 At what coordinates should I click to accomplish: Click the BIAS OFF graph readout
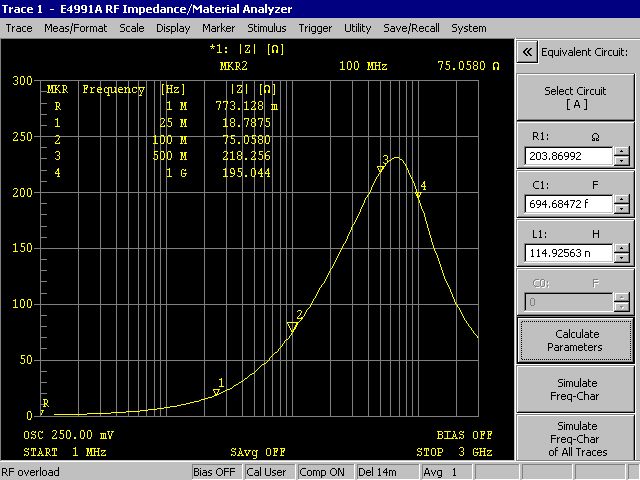point(464,435)
